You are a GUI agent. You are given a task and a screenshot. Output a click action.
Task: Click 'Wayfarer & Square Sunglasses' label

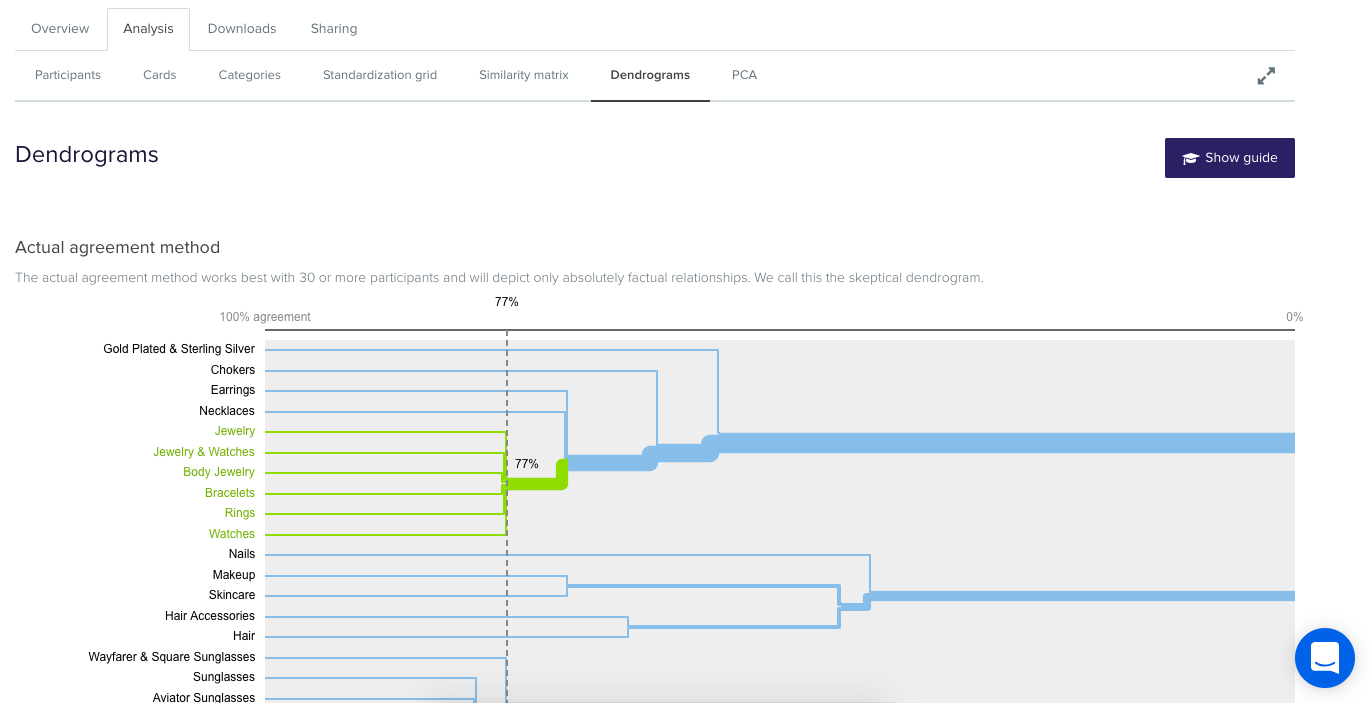(x=172, y=657)
